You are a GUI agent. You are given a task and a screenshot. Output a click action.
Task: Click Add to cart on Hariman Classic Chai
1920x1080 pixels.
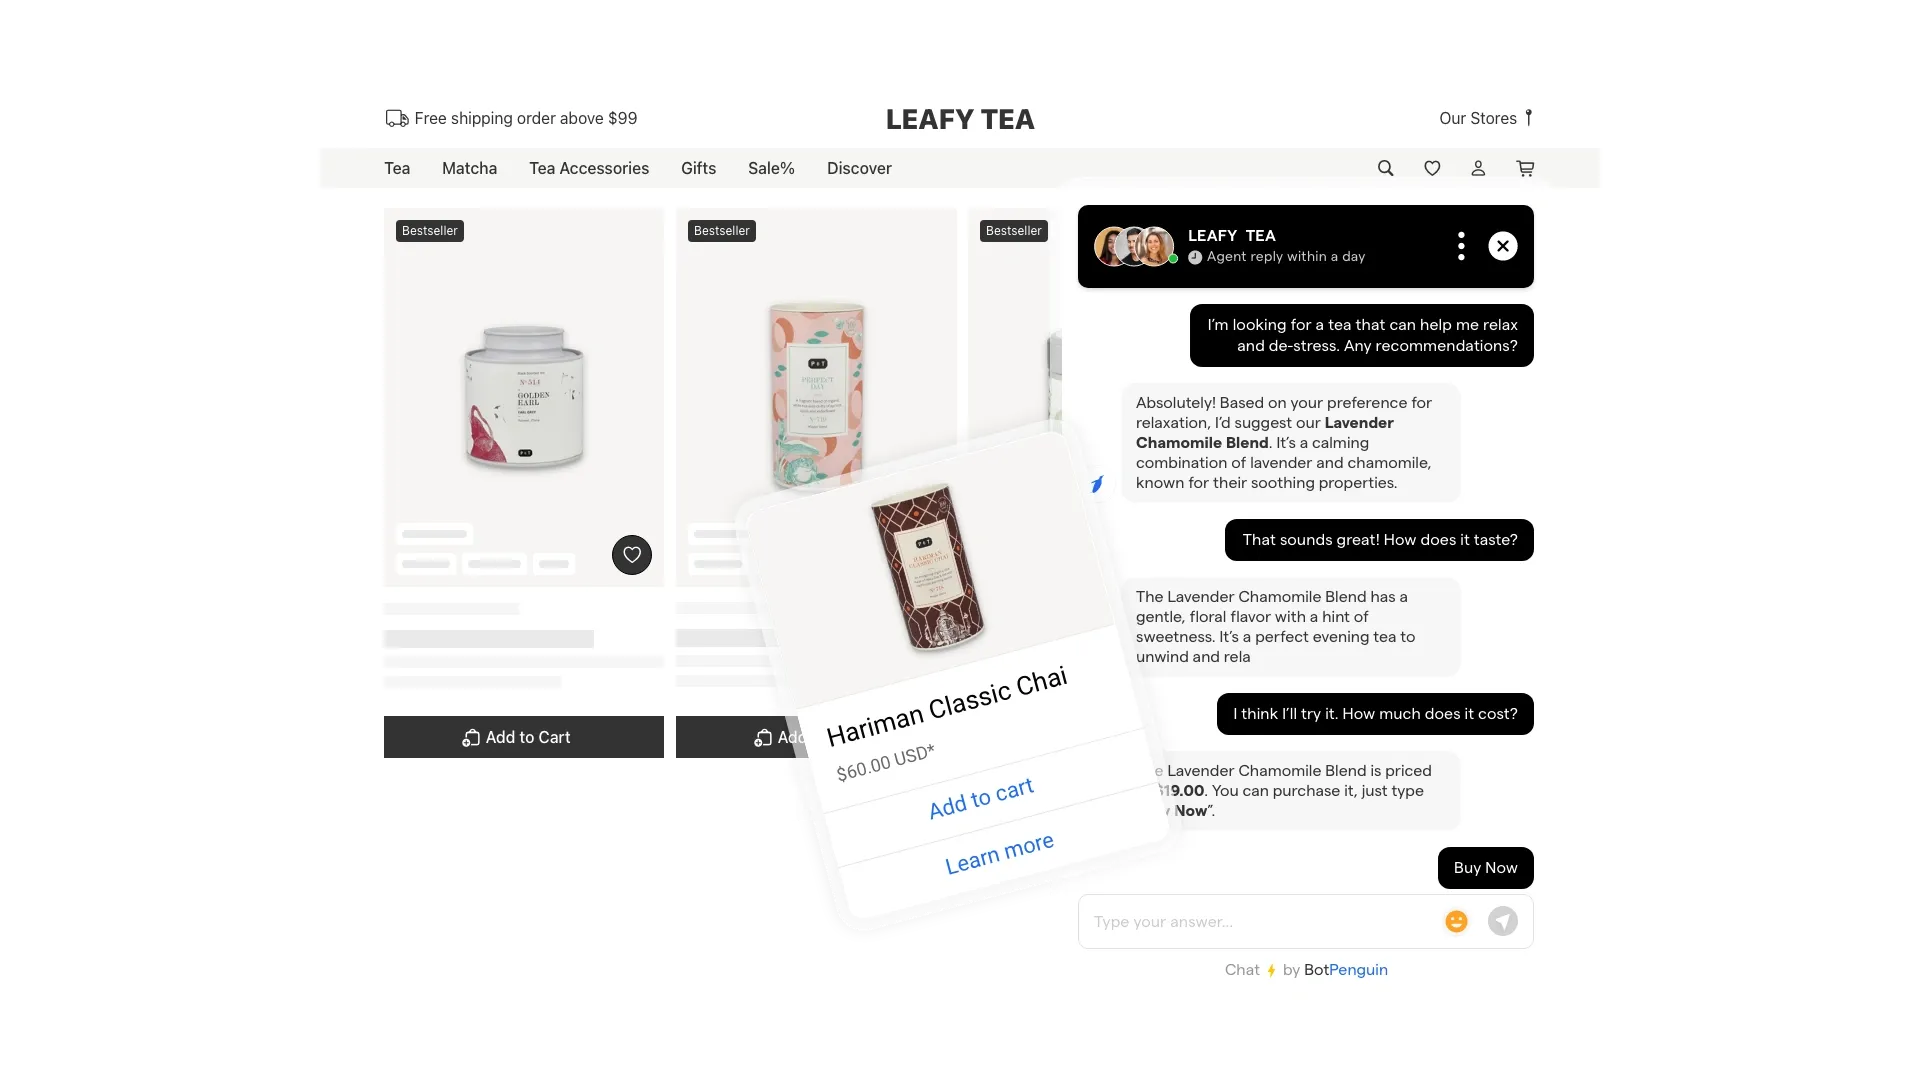click(x=981, y=795)
